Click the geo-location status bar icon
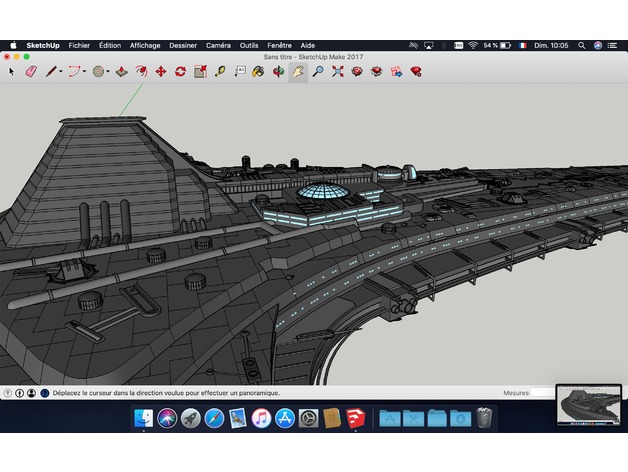 [x=8, y=393]
